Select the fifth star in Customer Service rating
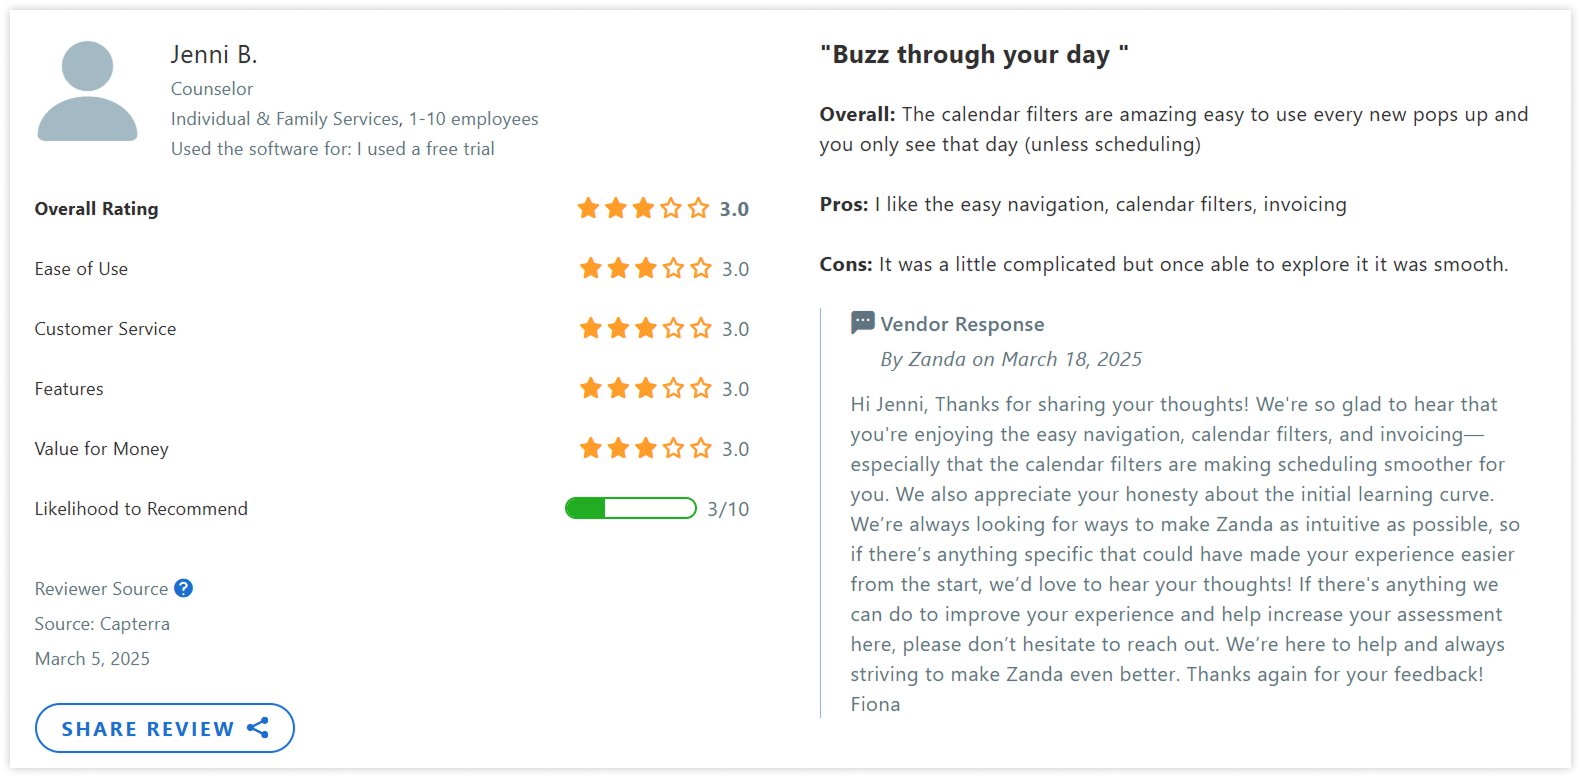 pyautogui.click(x=697, y=328)
